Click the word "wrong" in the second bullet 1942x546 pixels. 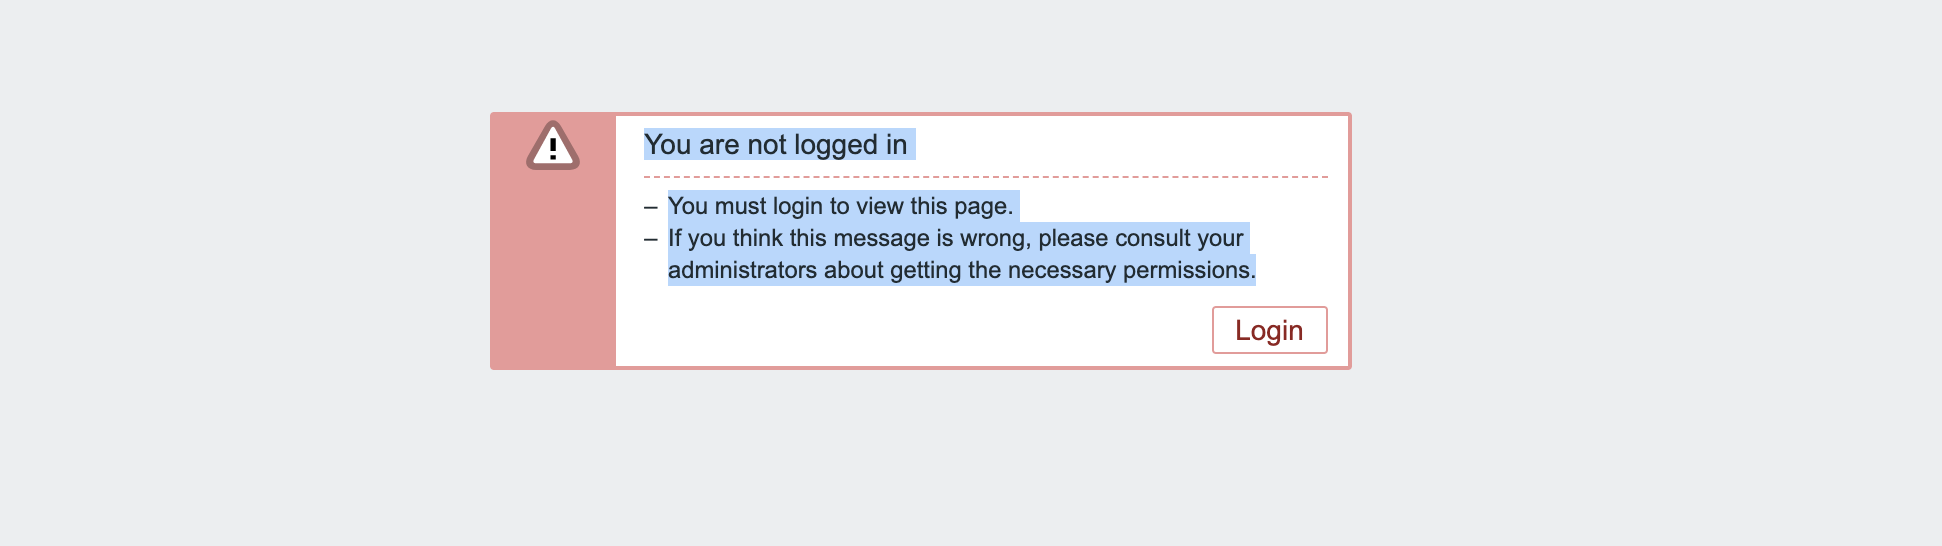(x=993, y=238)
